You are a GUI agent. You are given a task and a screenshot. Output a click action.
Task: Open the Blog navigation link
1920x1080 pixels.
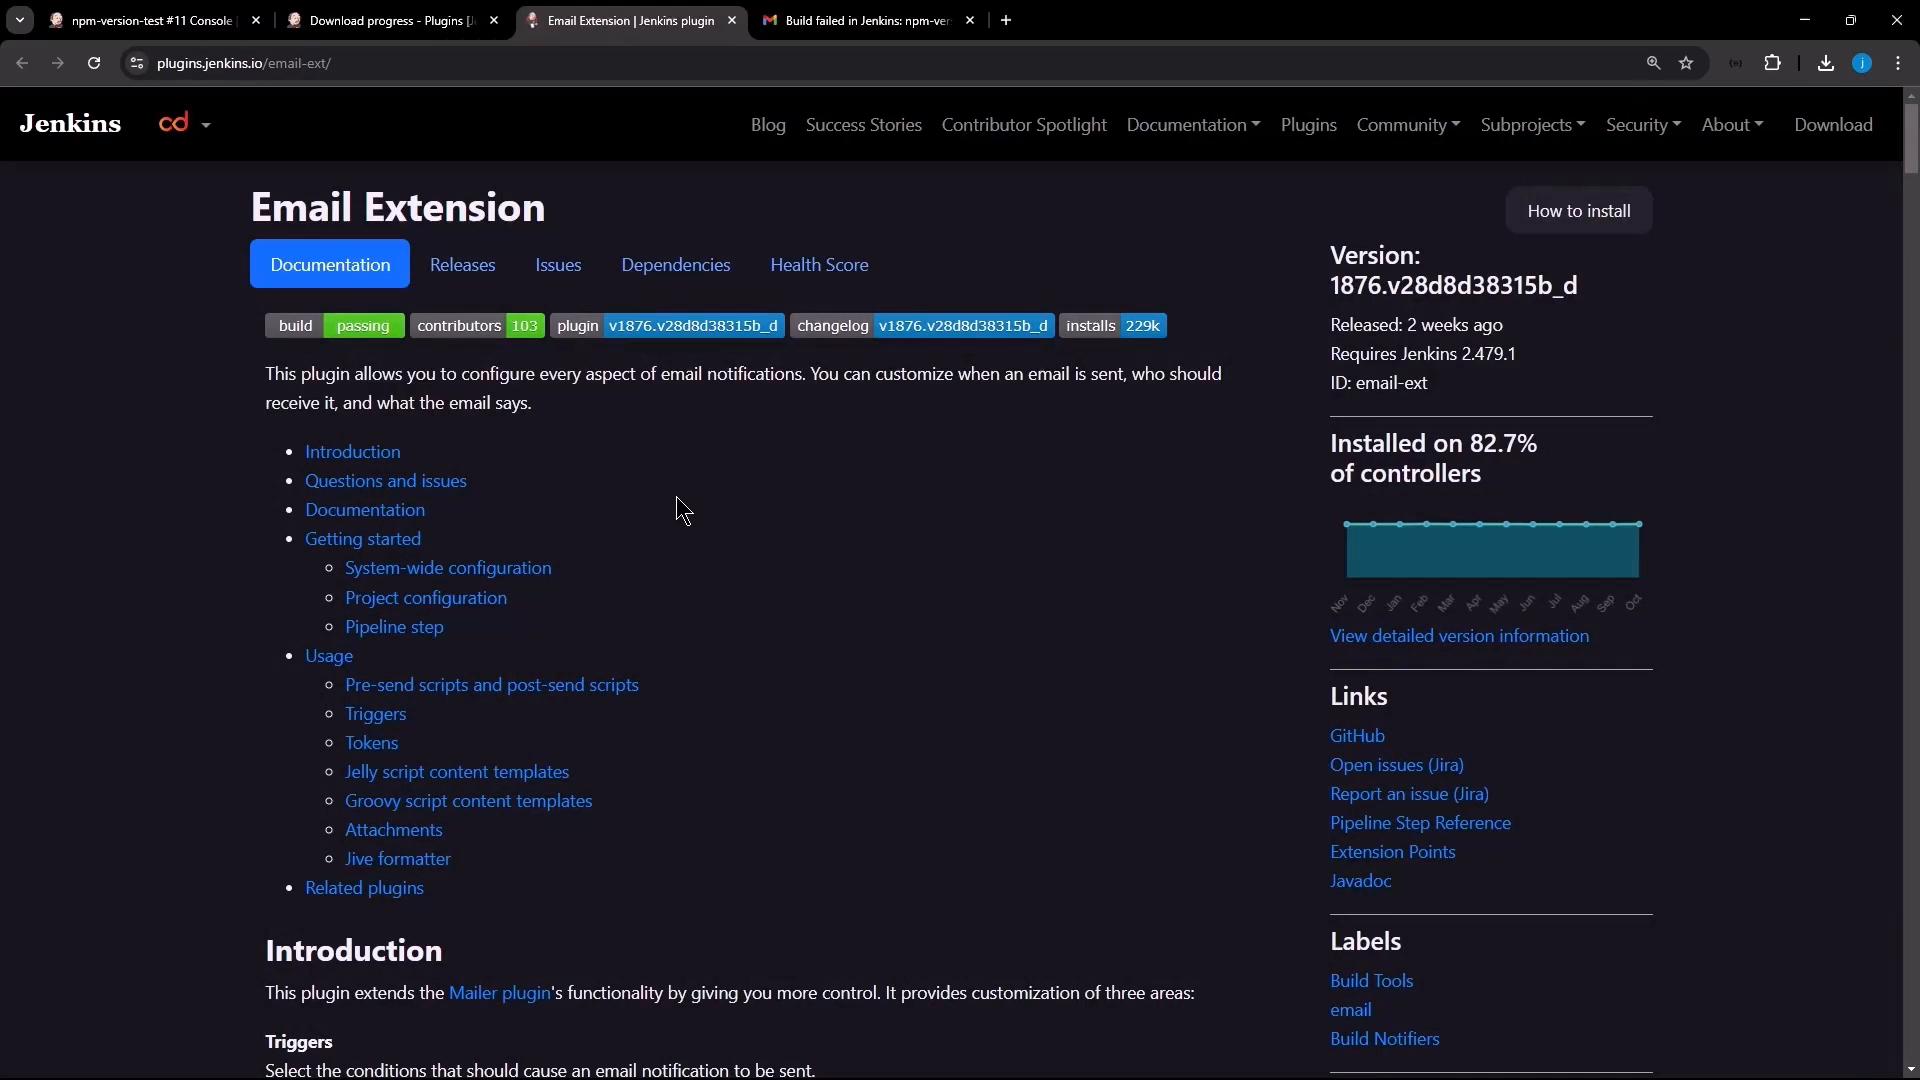click(768, 125)
